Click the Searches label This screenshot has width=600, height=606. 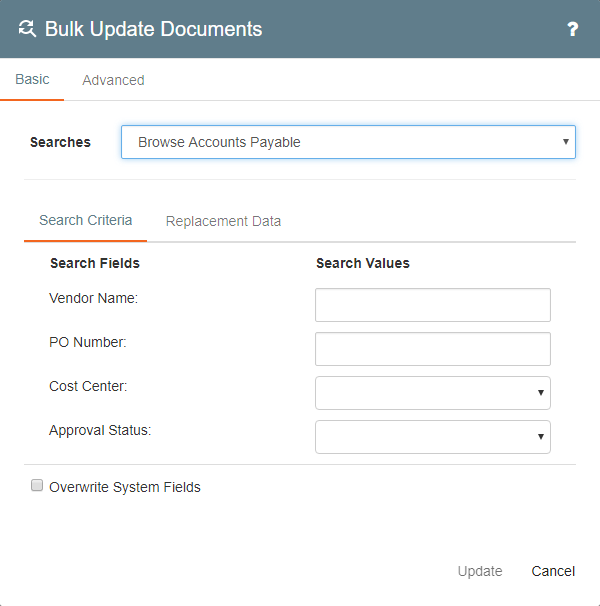click(x=60, y=142)
